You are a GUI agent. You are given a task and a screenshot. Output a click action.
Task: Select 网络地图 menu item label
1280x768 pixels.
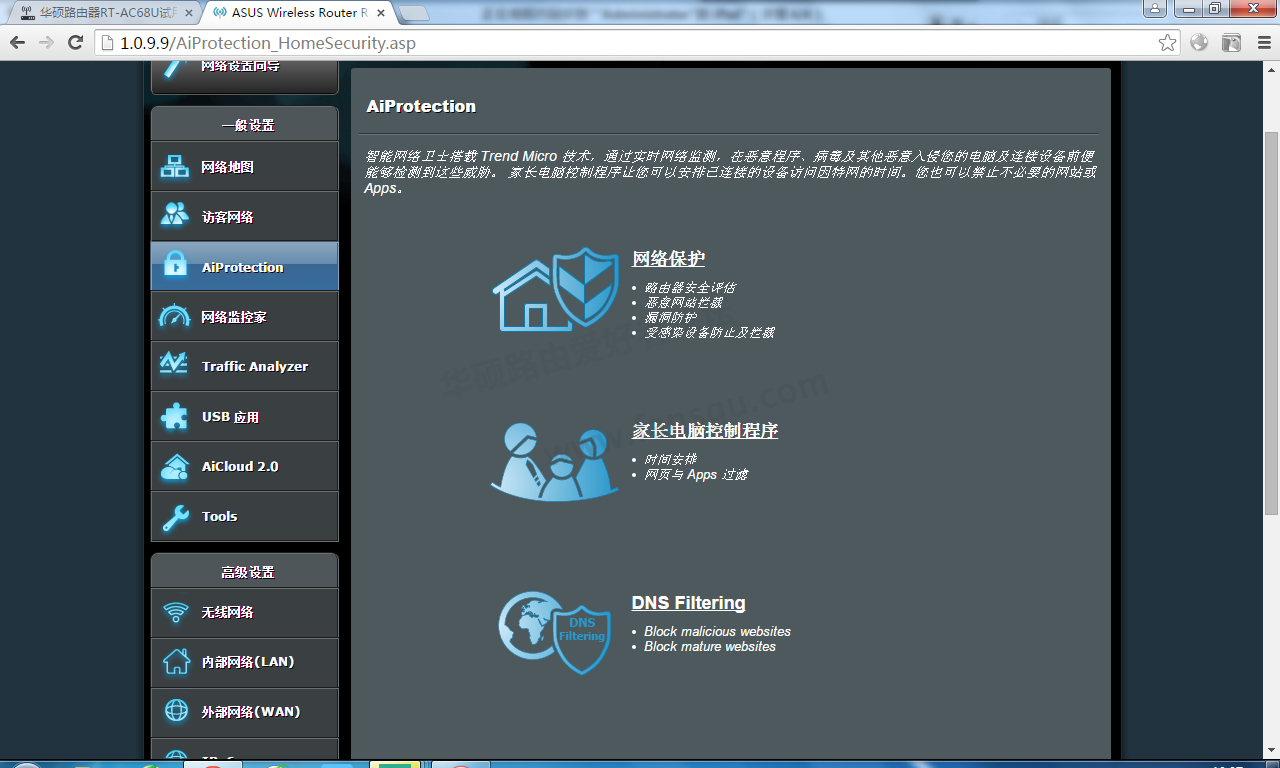pyautogui.click(x=227, y=167)
